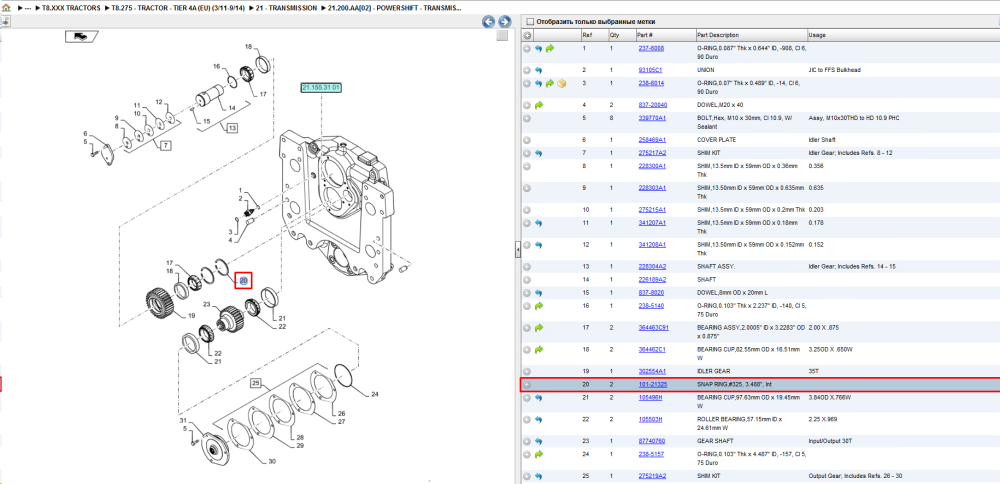Click the gray select-all circle in table header
Viewport: 1000px width, 484px height.
(x=527, y=35)
